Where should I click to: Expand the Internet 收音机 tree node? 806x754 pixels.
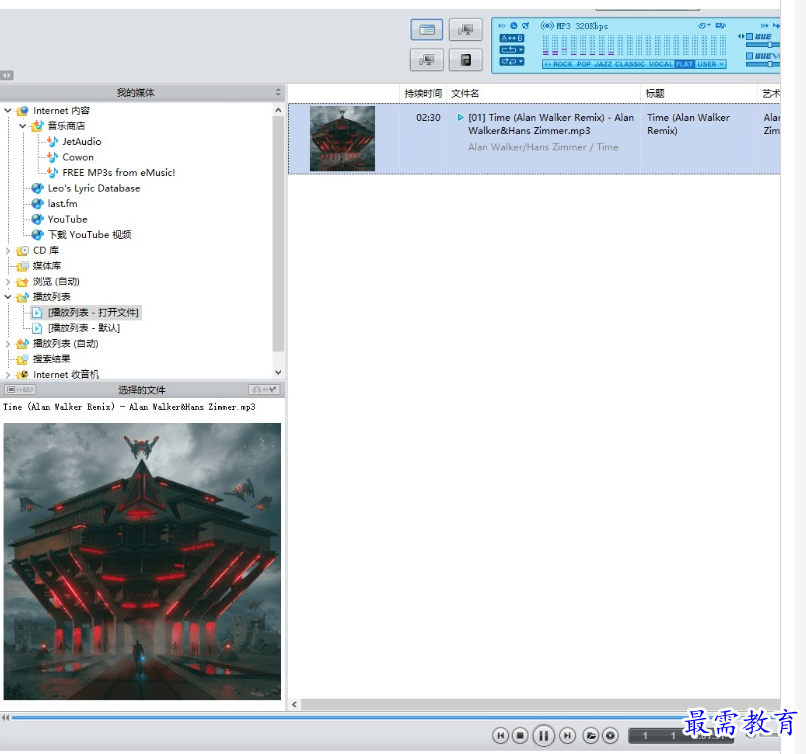[x=8, y=375]
